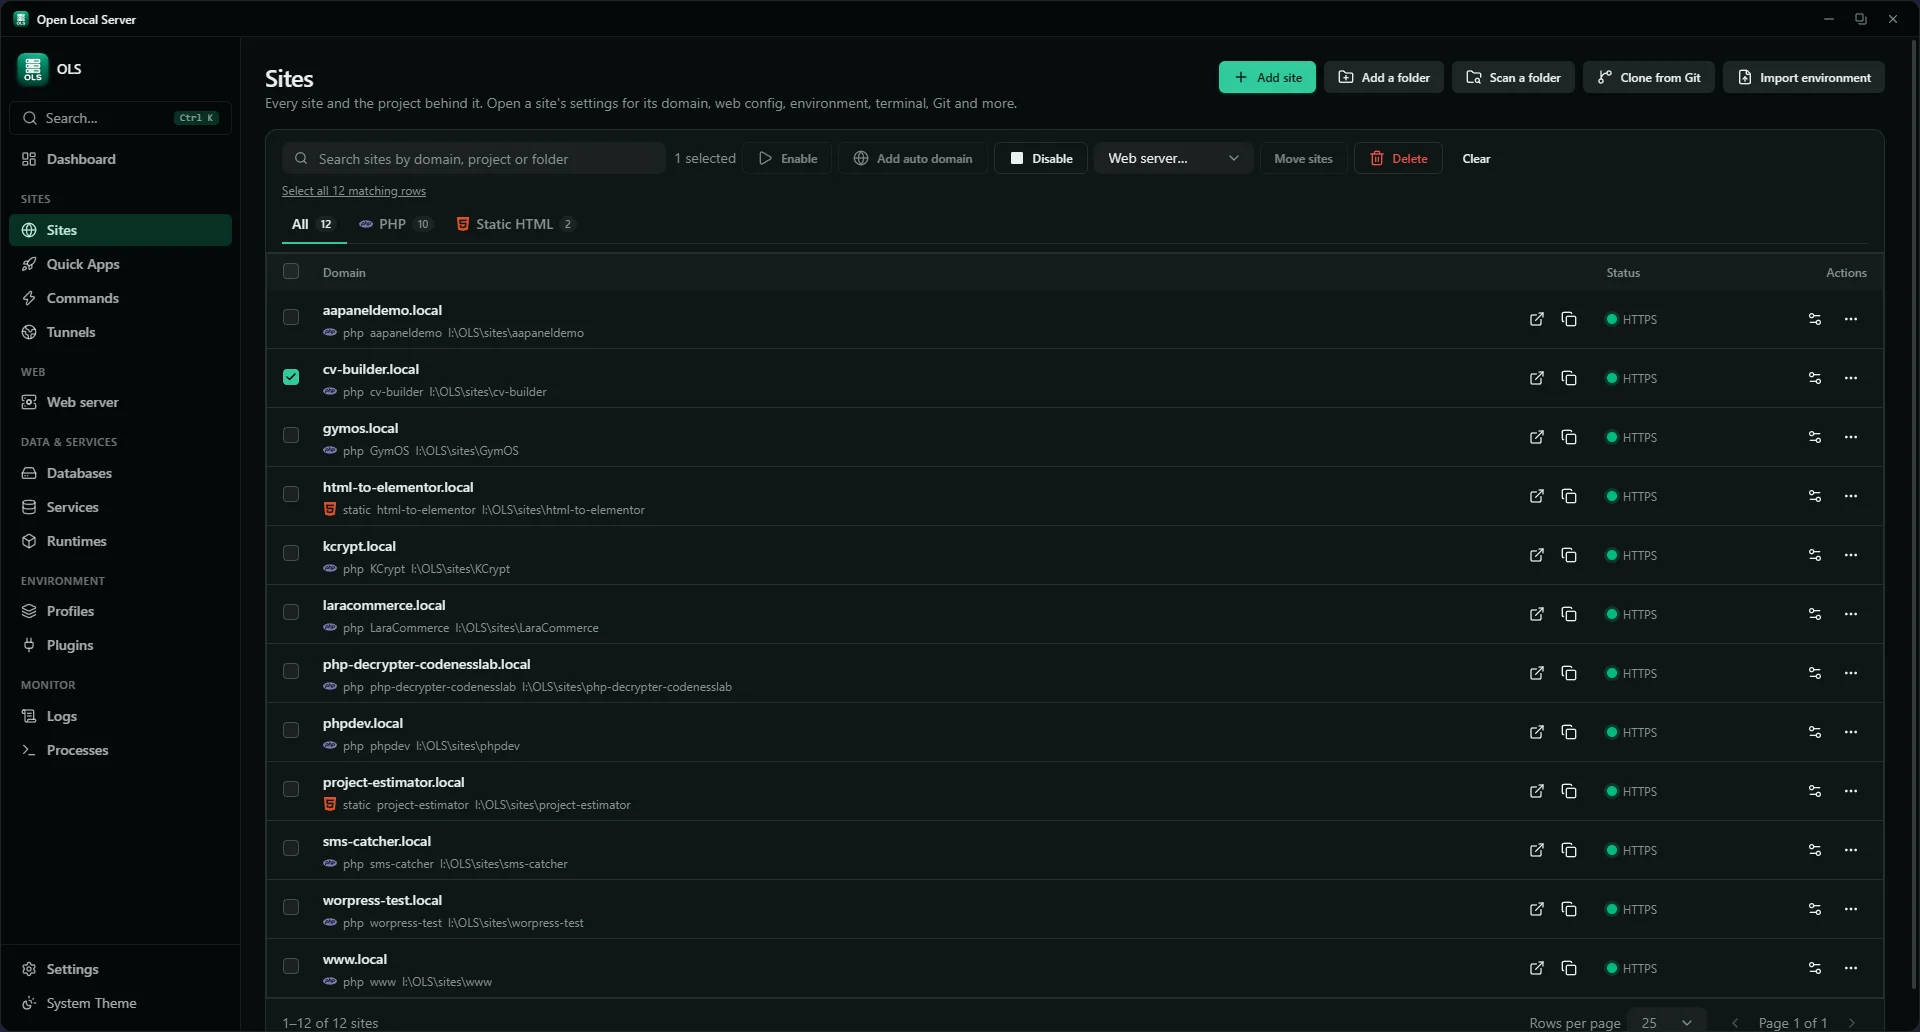The height and width of the screenshot is (1032, 1920).
Task: Open settings icon for kcrypt.local
Action: pyautogui.click(x=1815, y=555)
